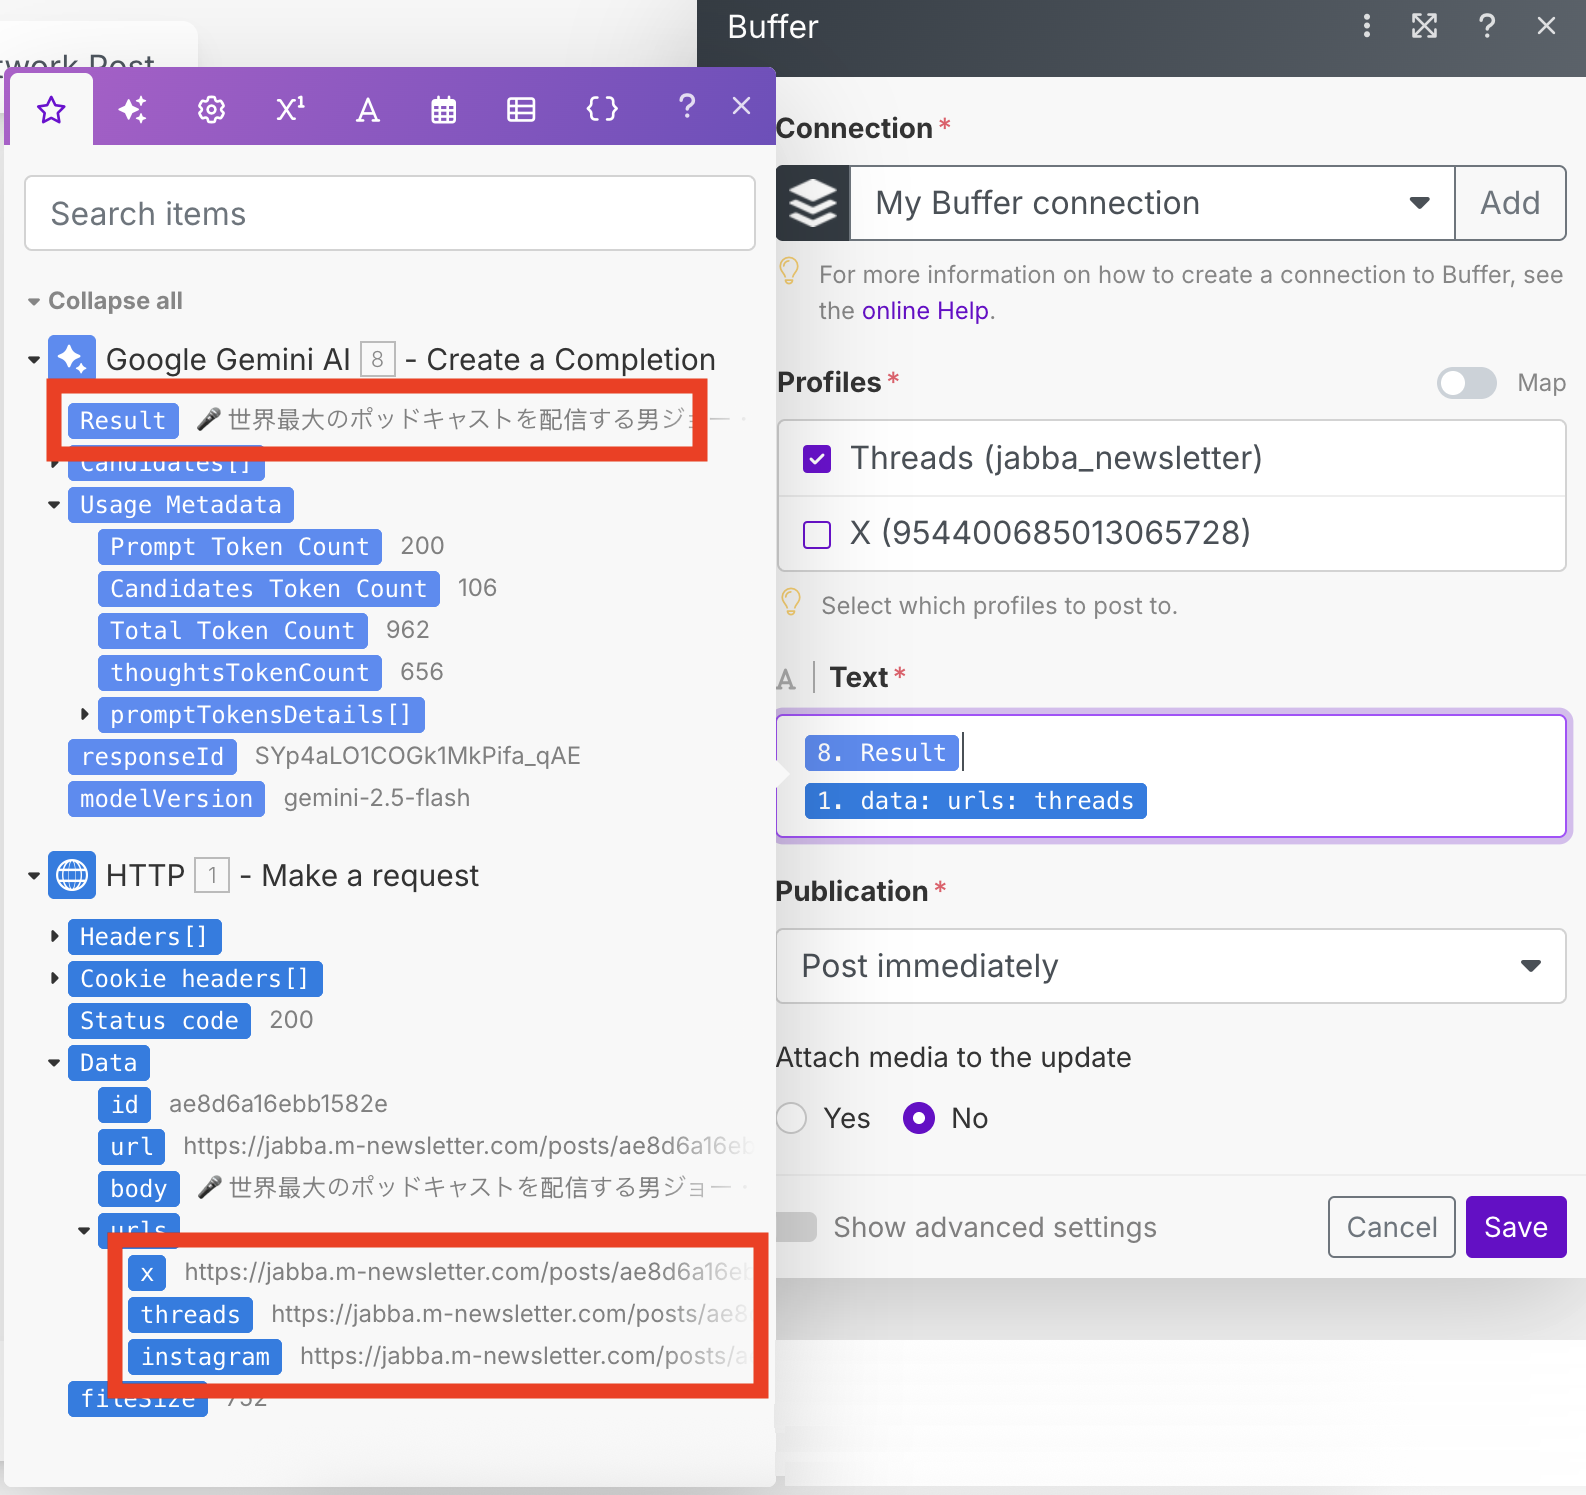Select the Prompt Token Count pill
Image resolution: width=1586 pixels, height=1495 pixels.
tap(240, 547)
